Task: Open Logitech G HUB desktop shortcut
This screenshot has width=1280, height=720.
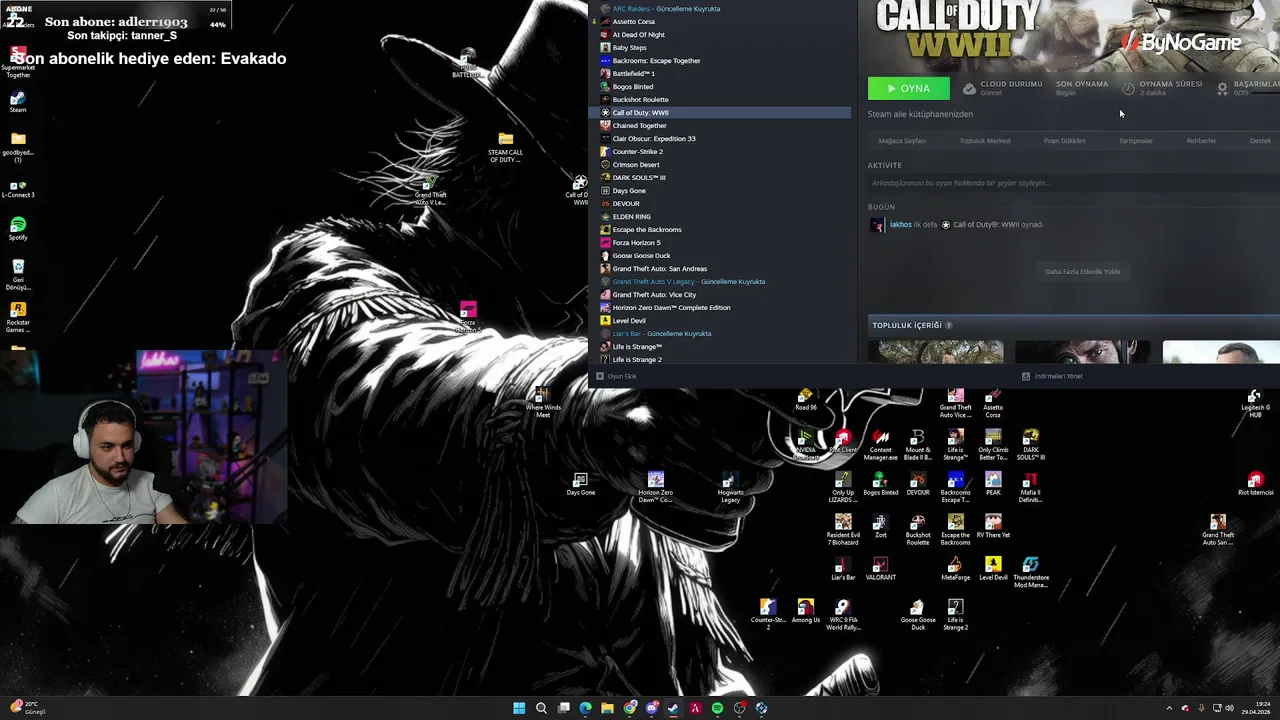Action: point(1255,403)
